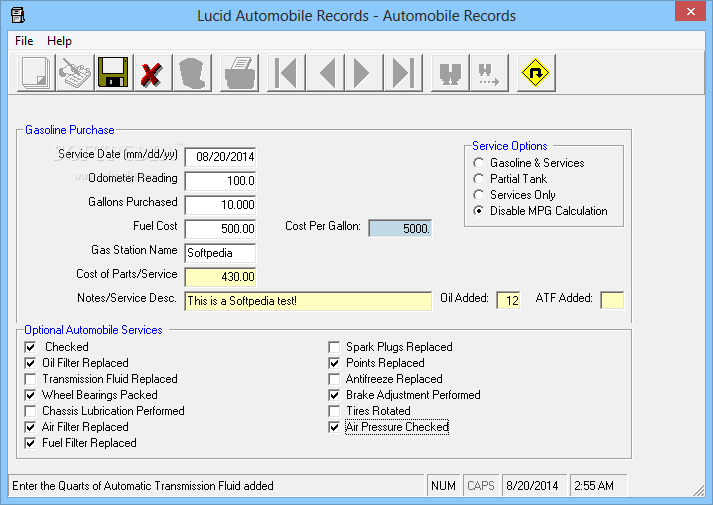The width and height of the screenshot is (713, 505).
Task: Click the status bar hint message text
Action: click(143, 486)
